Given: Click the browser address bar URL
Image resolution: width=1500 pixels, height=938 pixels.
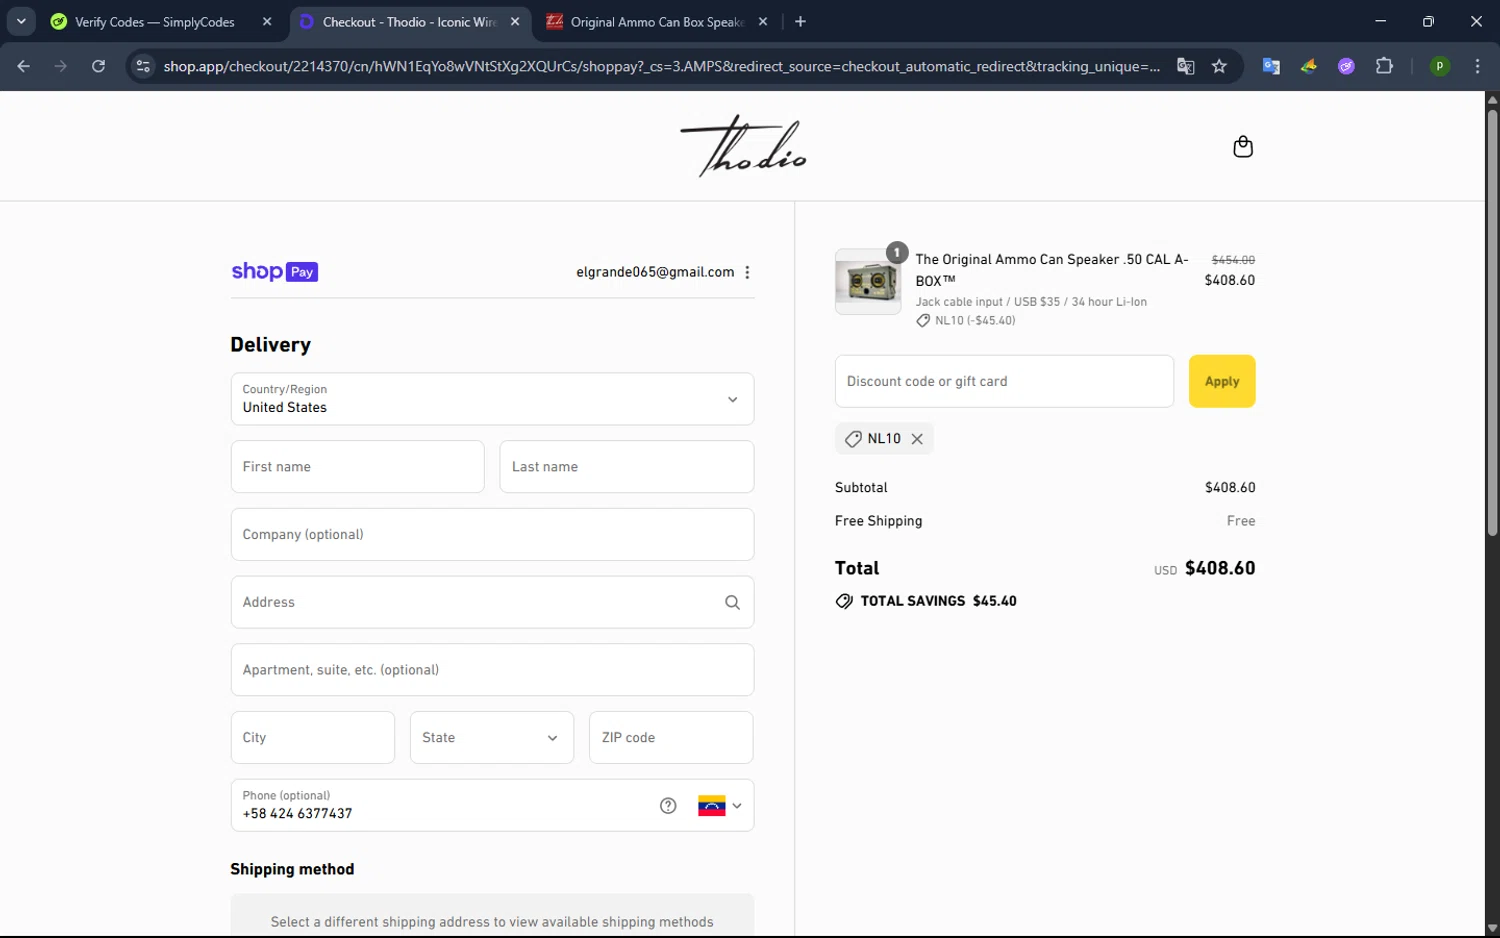Looking at the screenshot, I should [661, 66].
